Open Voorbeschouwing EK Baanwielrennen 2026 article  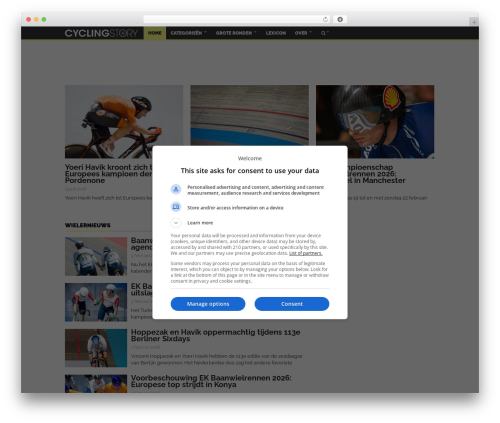coord(211,381)
